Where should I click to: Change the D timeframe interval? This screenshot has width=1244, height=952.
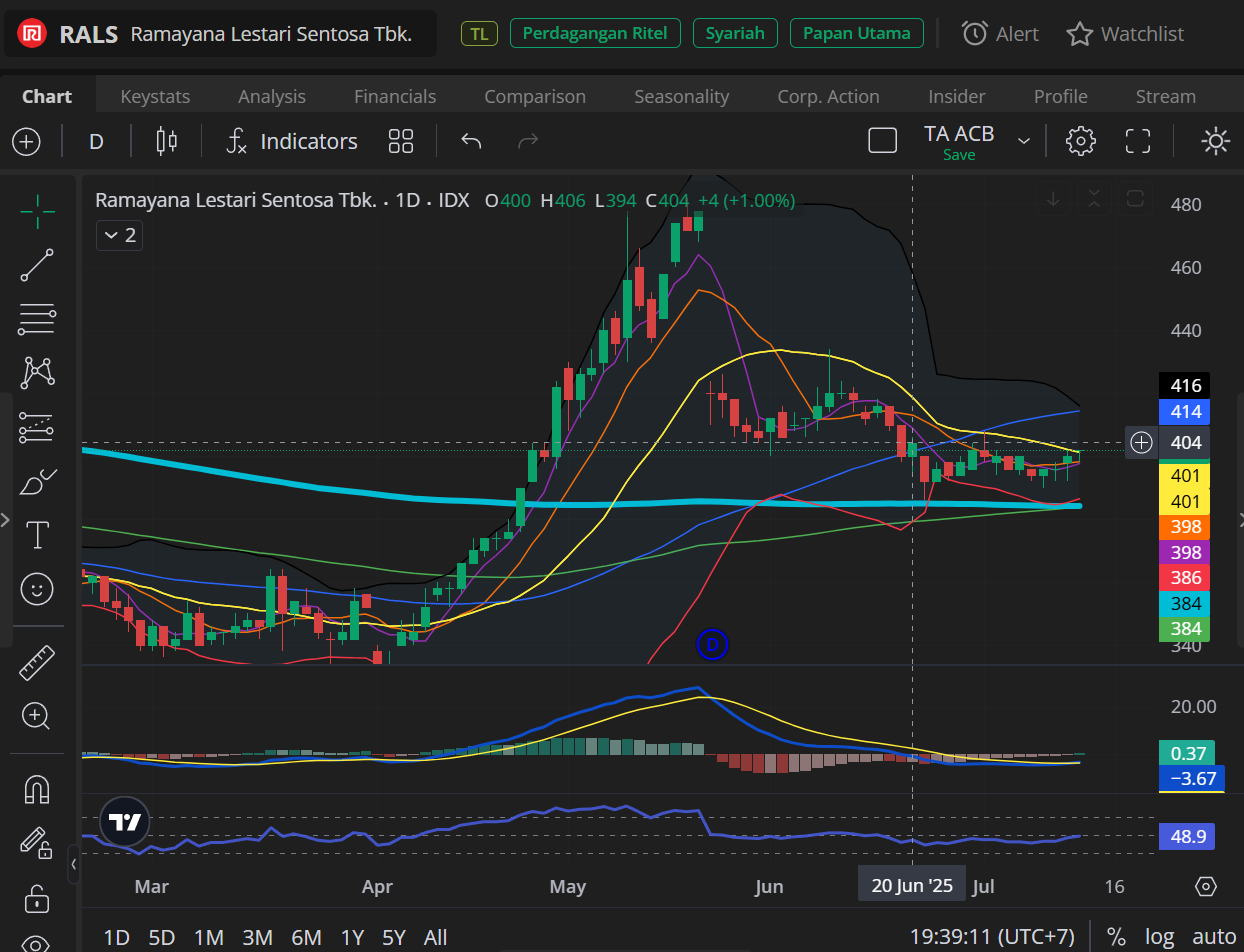96,141
